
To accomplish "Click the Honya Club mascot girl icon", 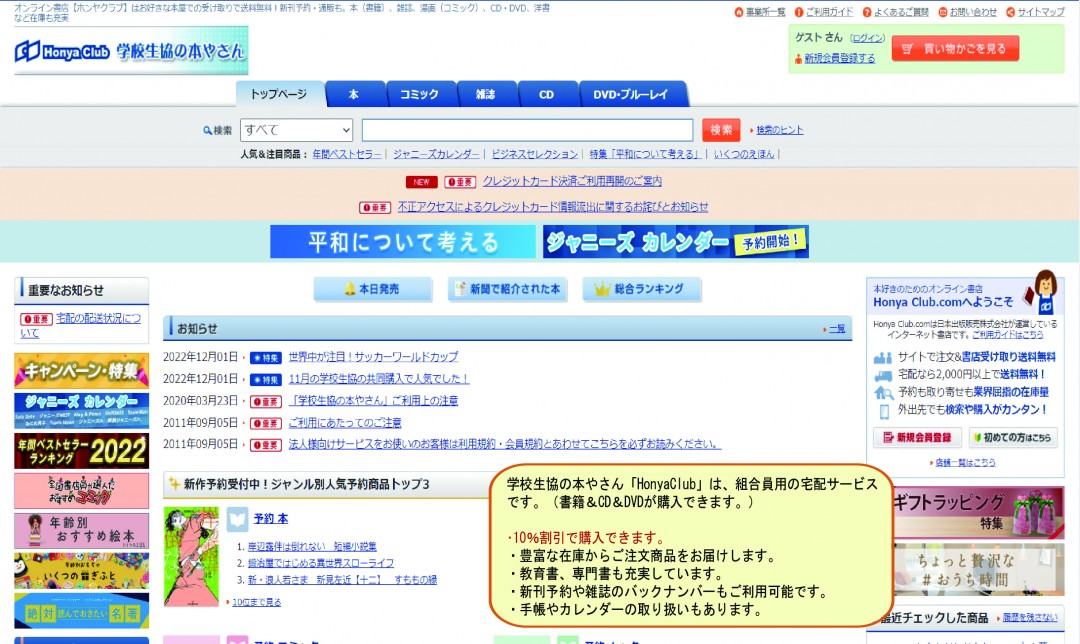I will point(1041,292).
